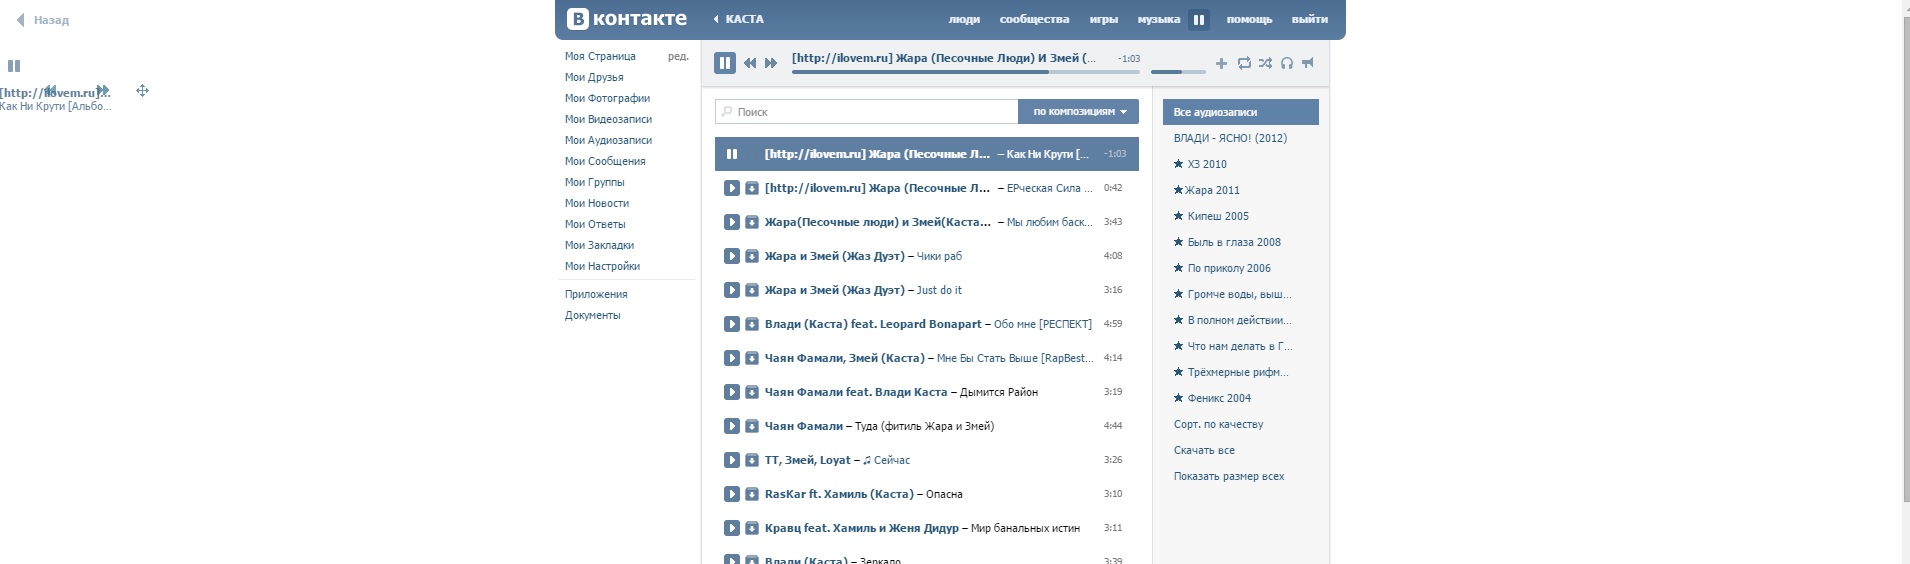Skip to next track in player bar
The width and height of the screenshot is (1910, 564).
pyautogui.click(x=771, y=63)
